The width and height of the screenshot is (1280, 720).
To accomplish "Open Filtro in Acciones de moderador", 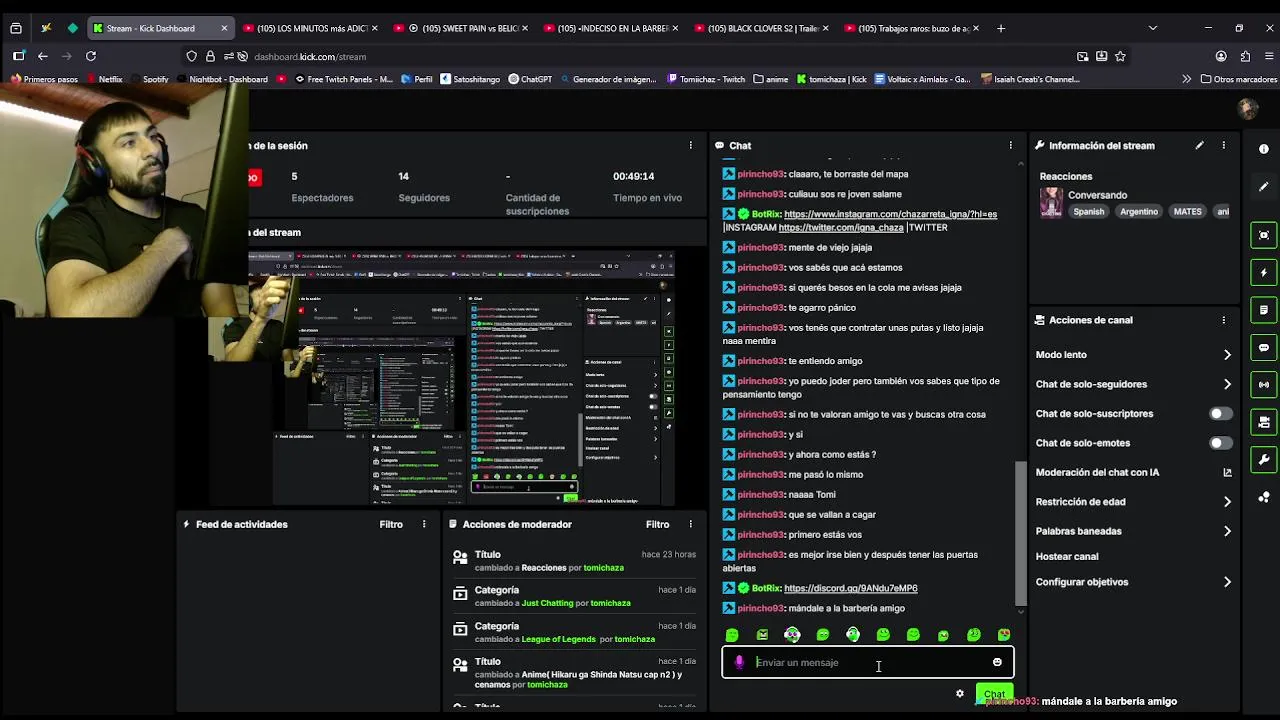I will pyautogui.click(x=657, y=524).
